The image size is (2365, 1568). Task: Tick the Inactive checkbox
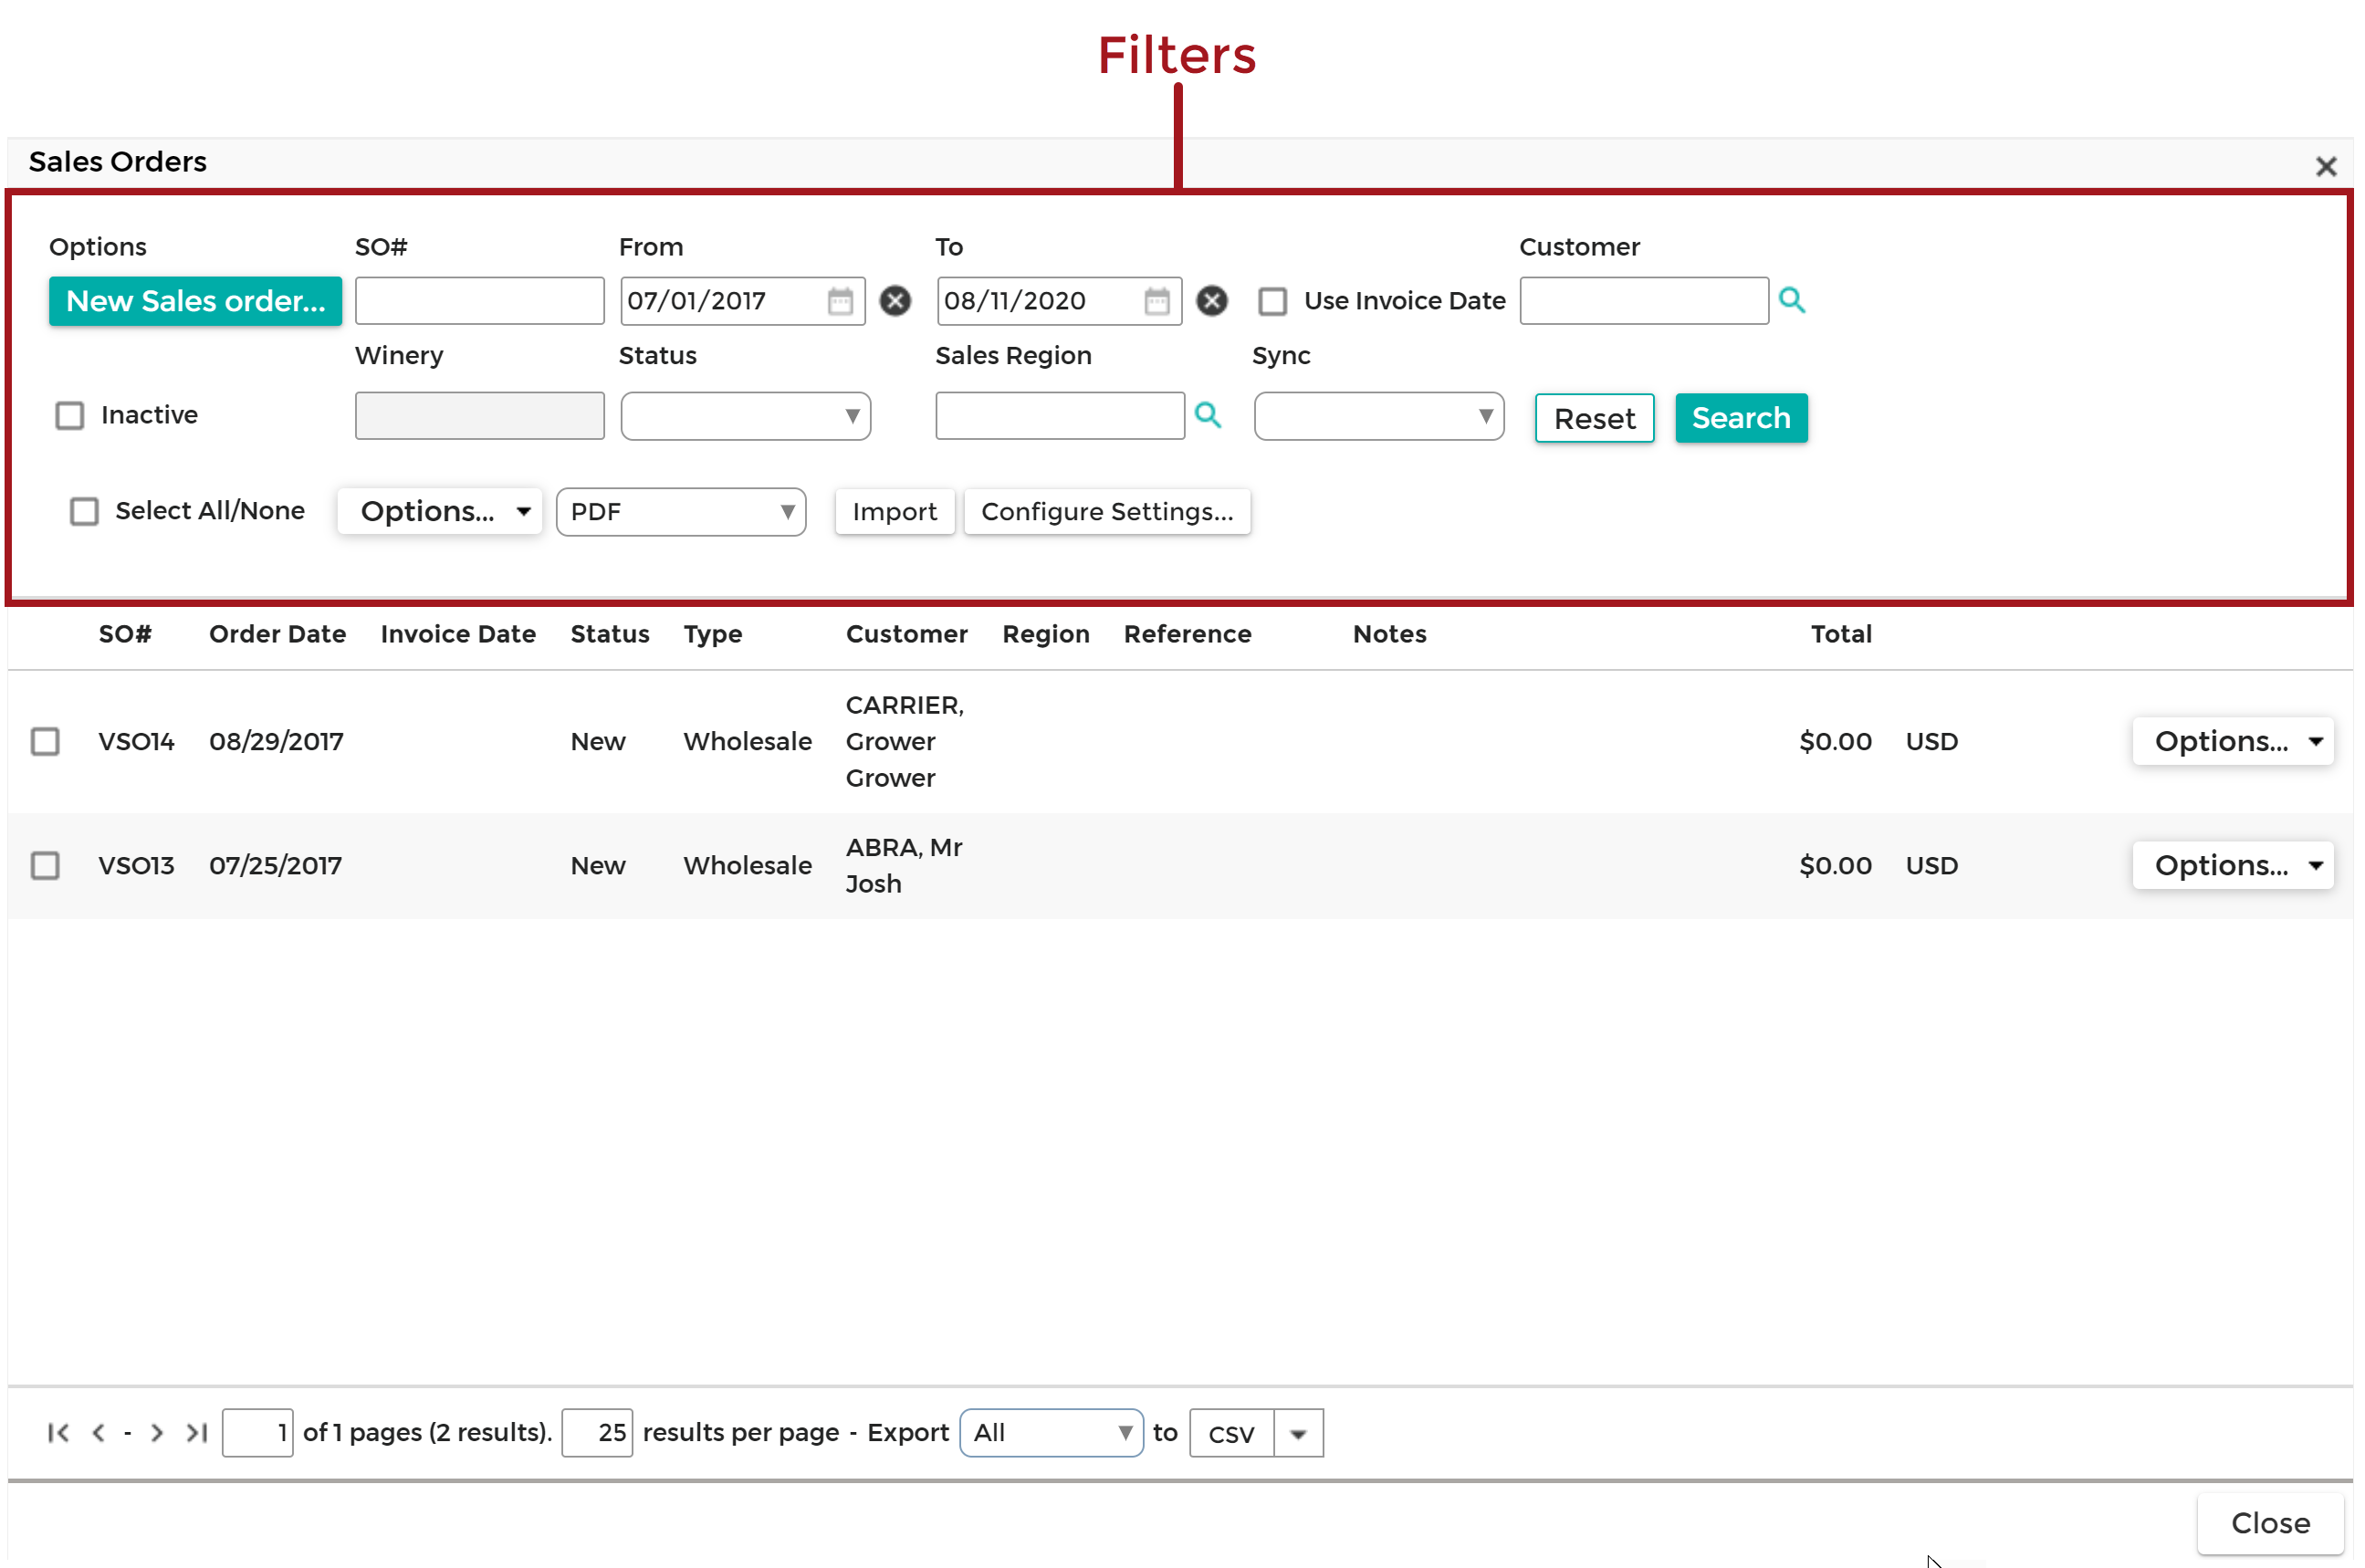click(70, 416)
